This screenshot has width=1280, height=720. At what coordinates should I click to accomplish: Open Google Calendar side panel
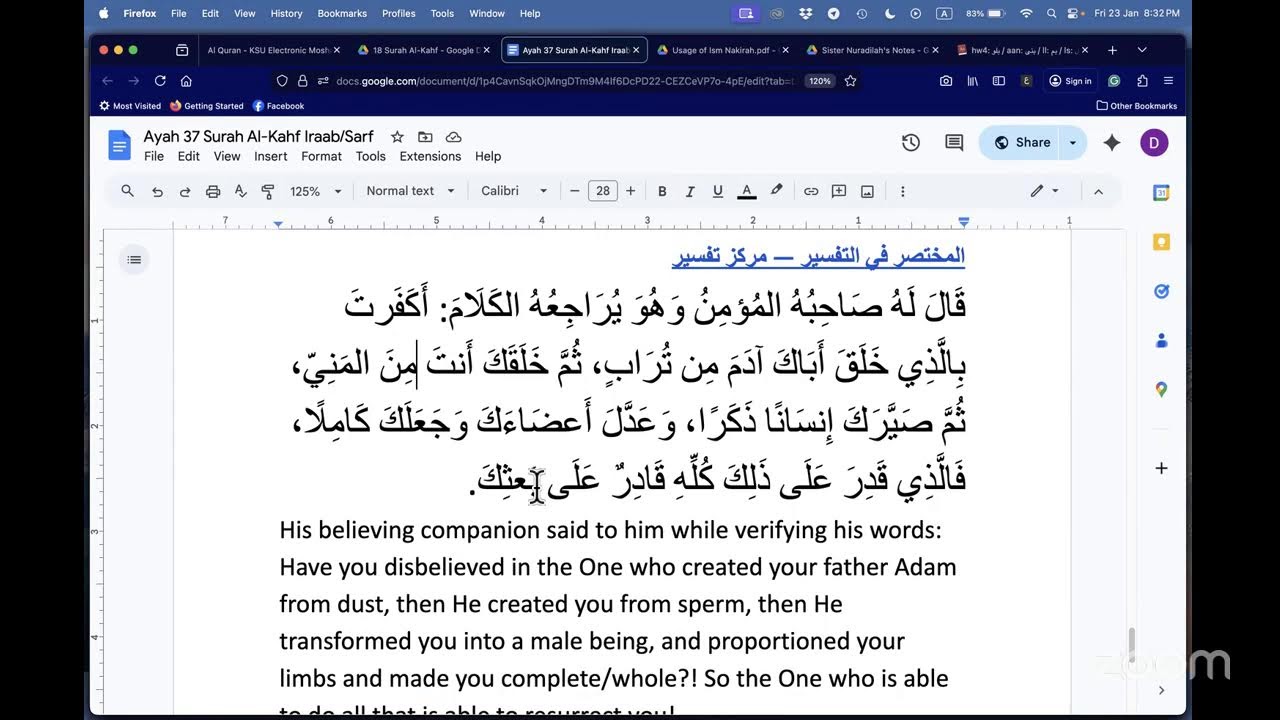(1161, 193)
